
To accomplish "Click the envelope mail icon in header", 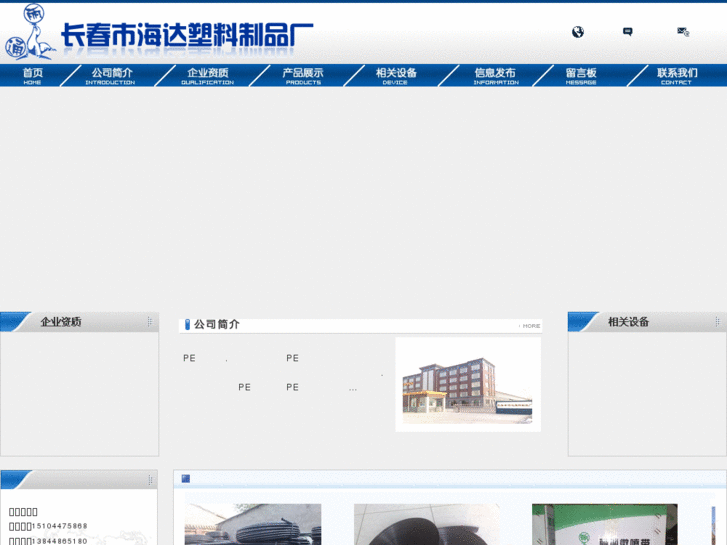I will [683, 32].
